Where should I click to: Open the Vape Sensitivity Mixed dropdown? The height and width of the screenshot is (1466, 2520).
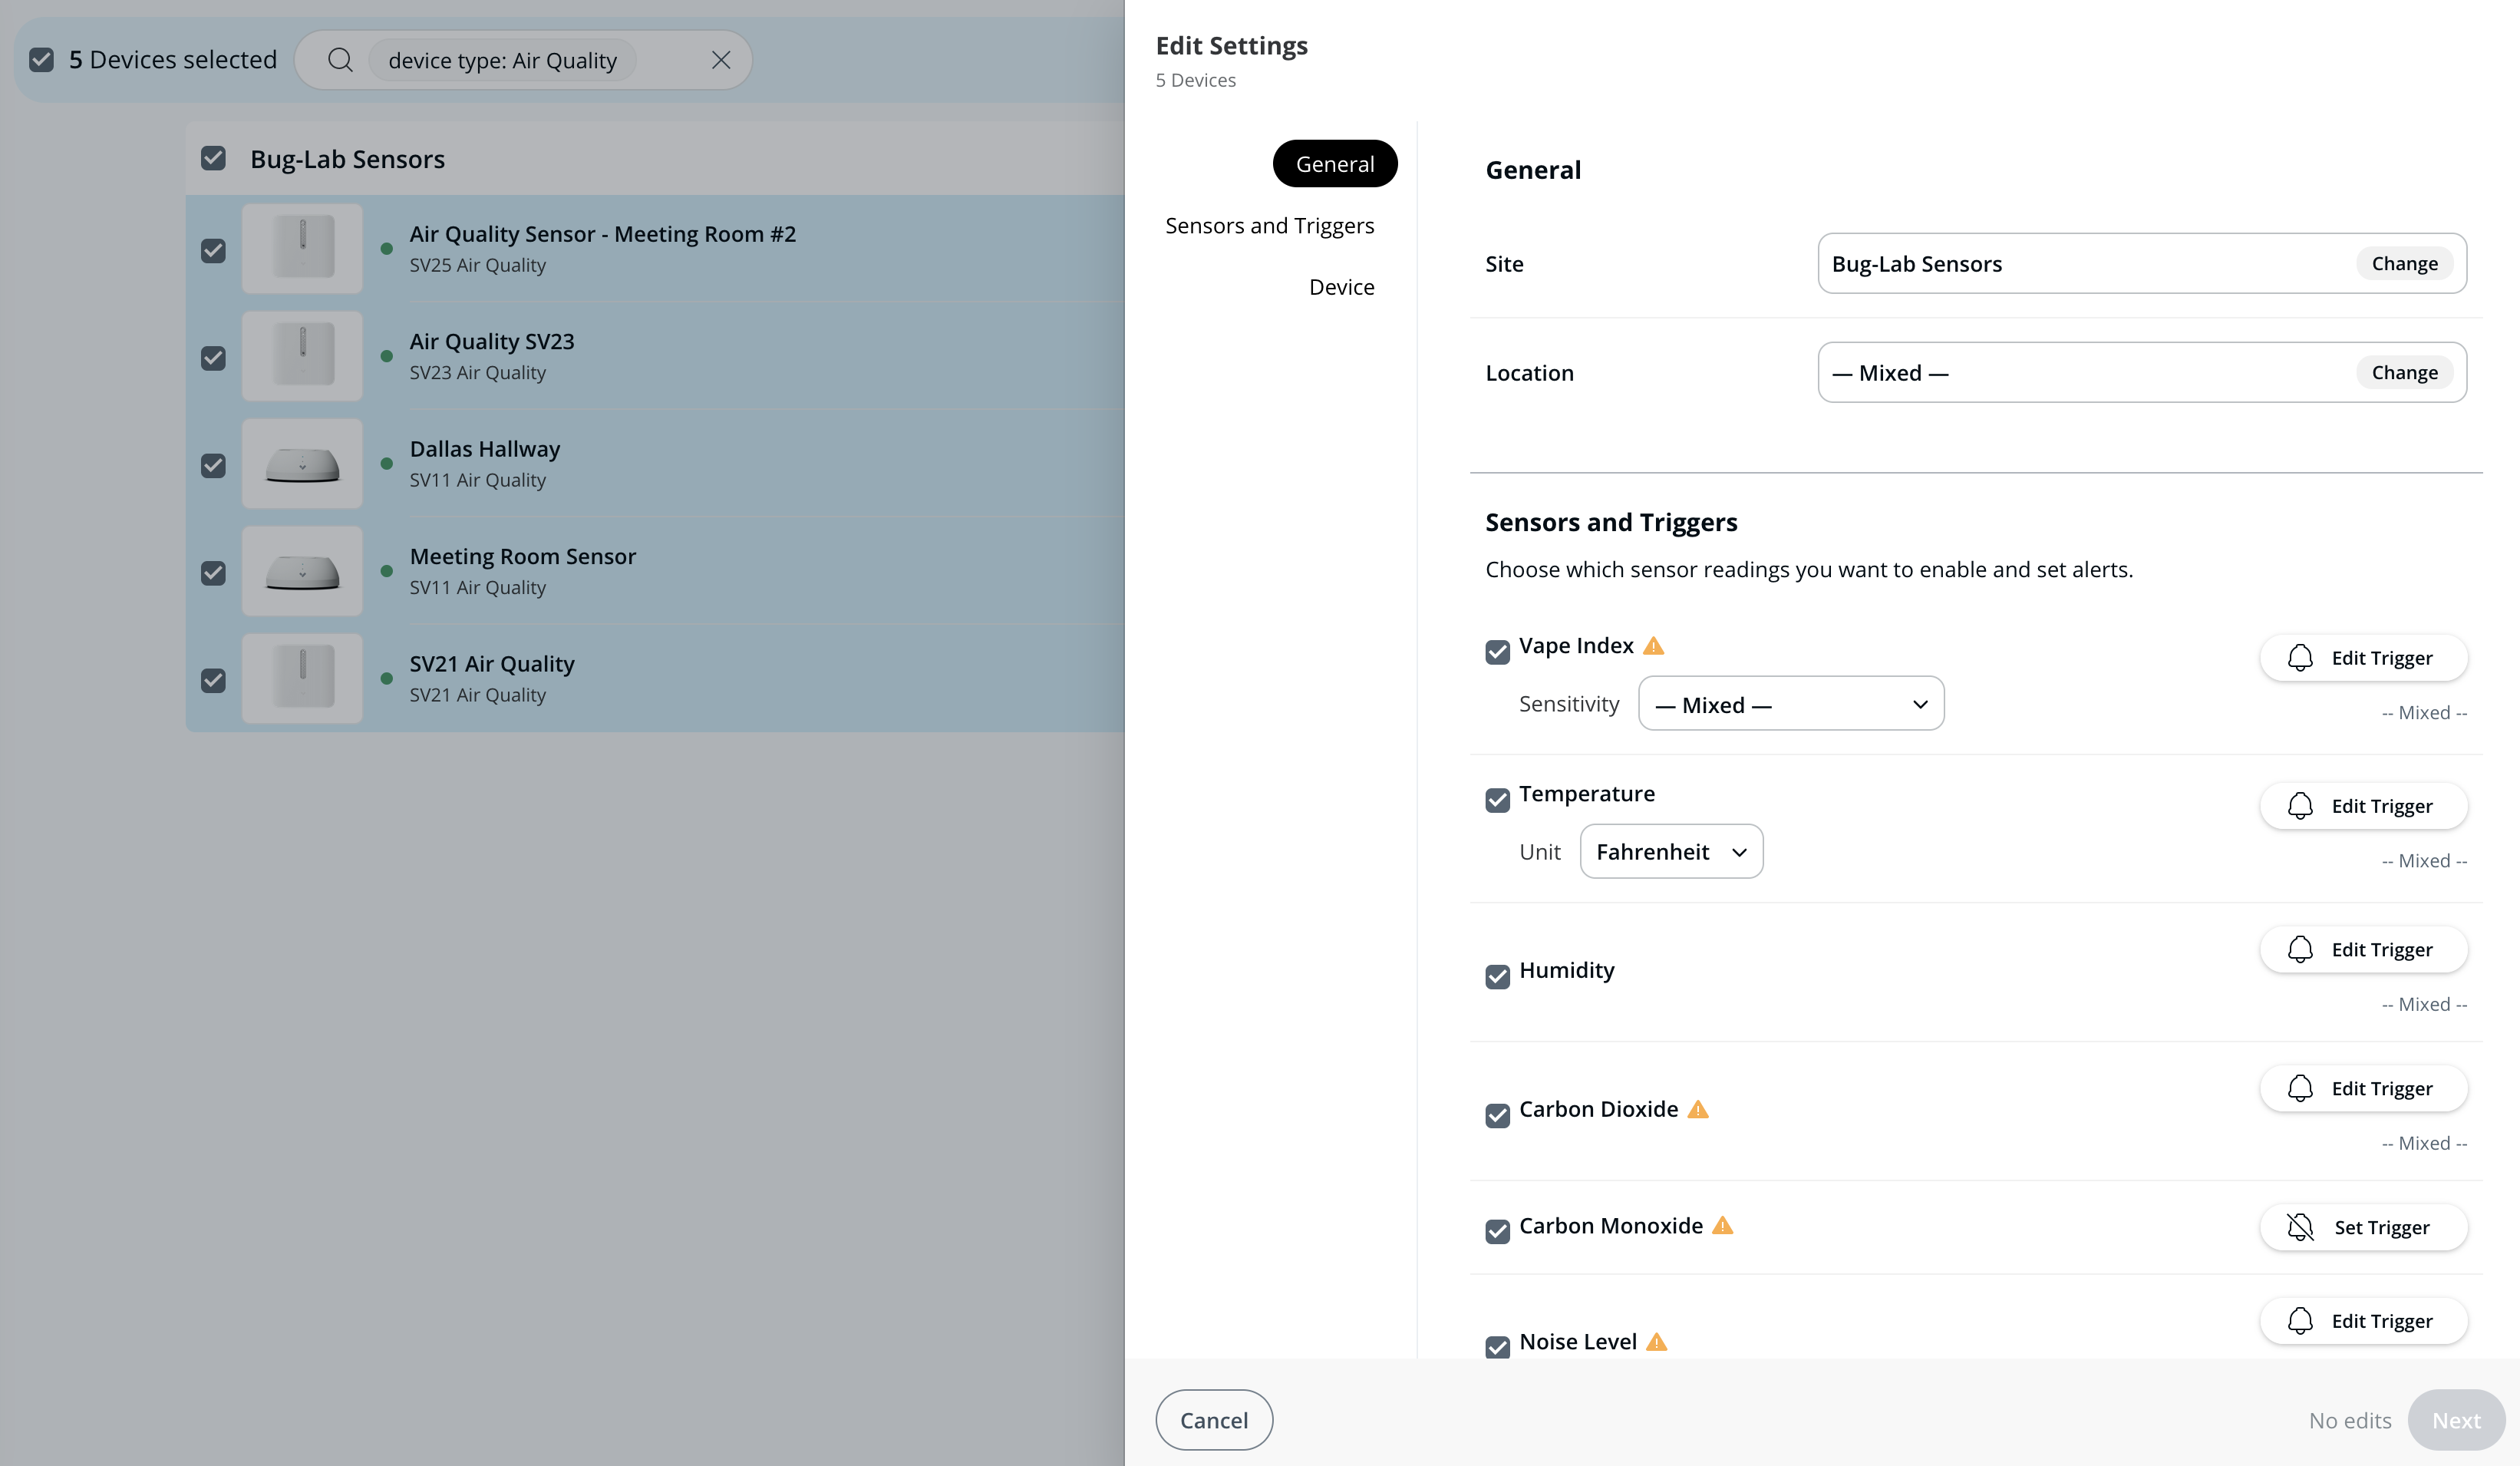coord(1790,704)
